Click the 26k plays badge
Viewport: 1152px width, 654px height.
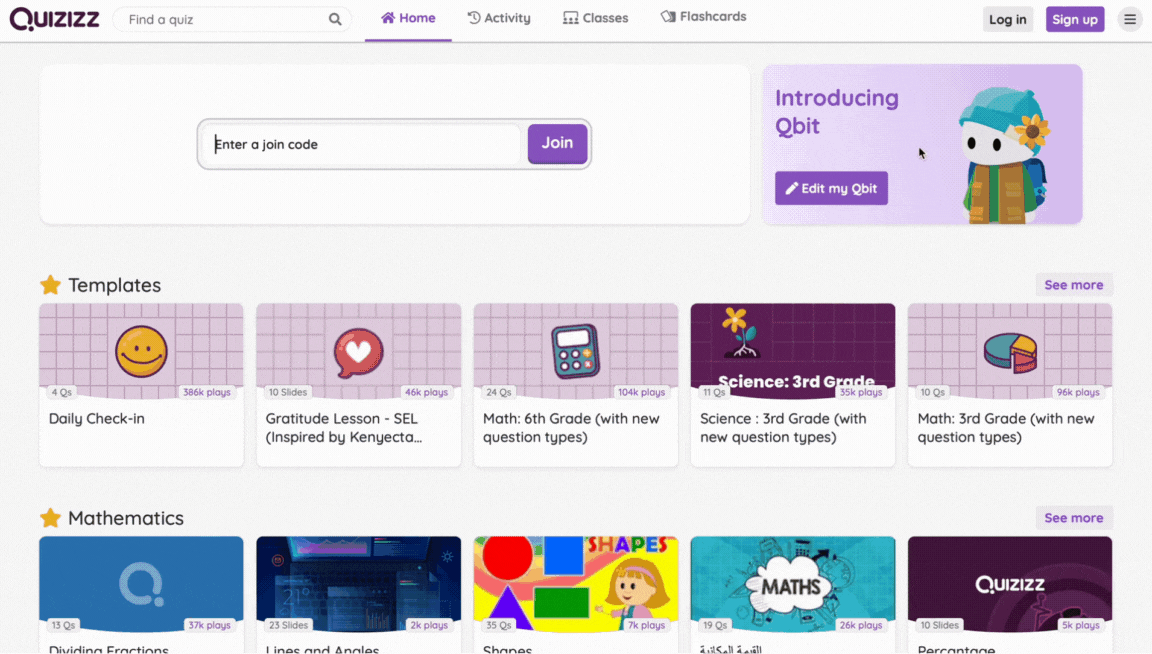pos(860,625)
